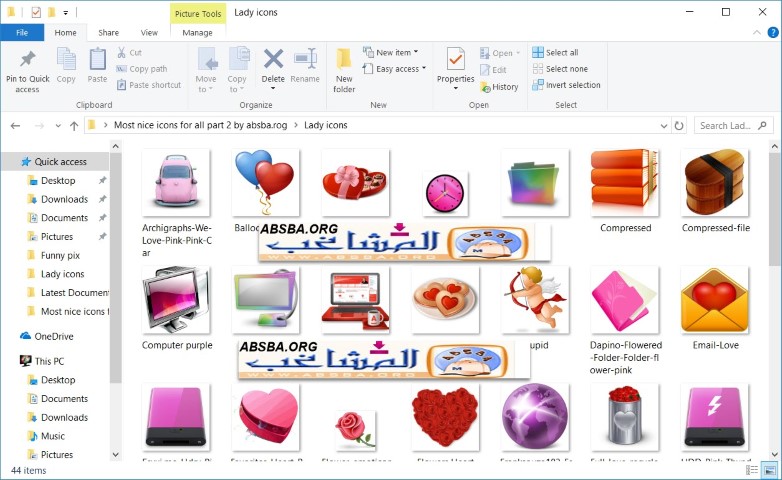Open Recent locations dropdown arrow
The image size is (782, 480).
(x=58, y=126)
